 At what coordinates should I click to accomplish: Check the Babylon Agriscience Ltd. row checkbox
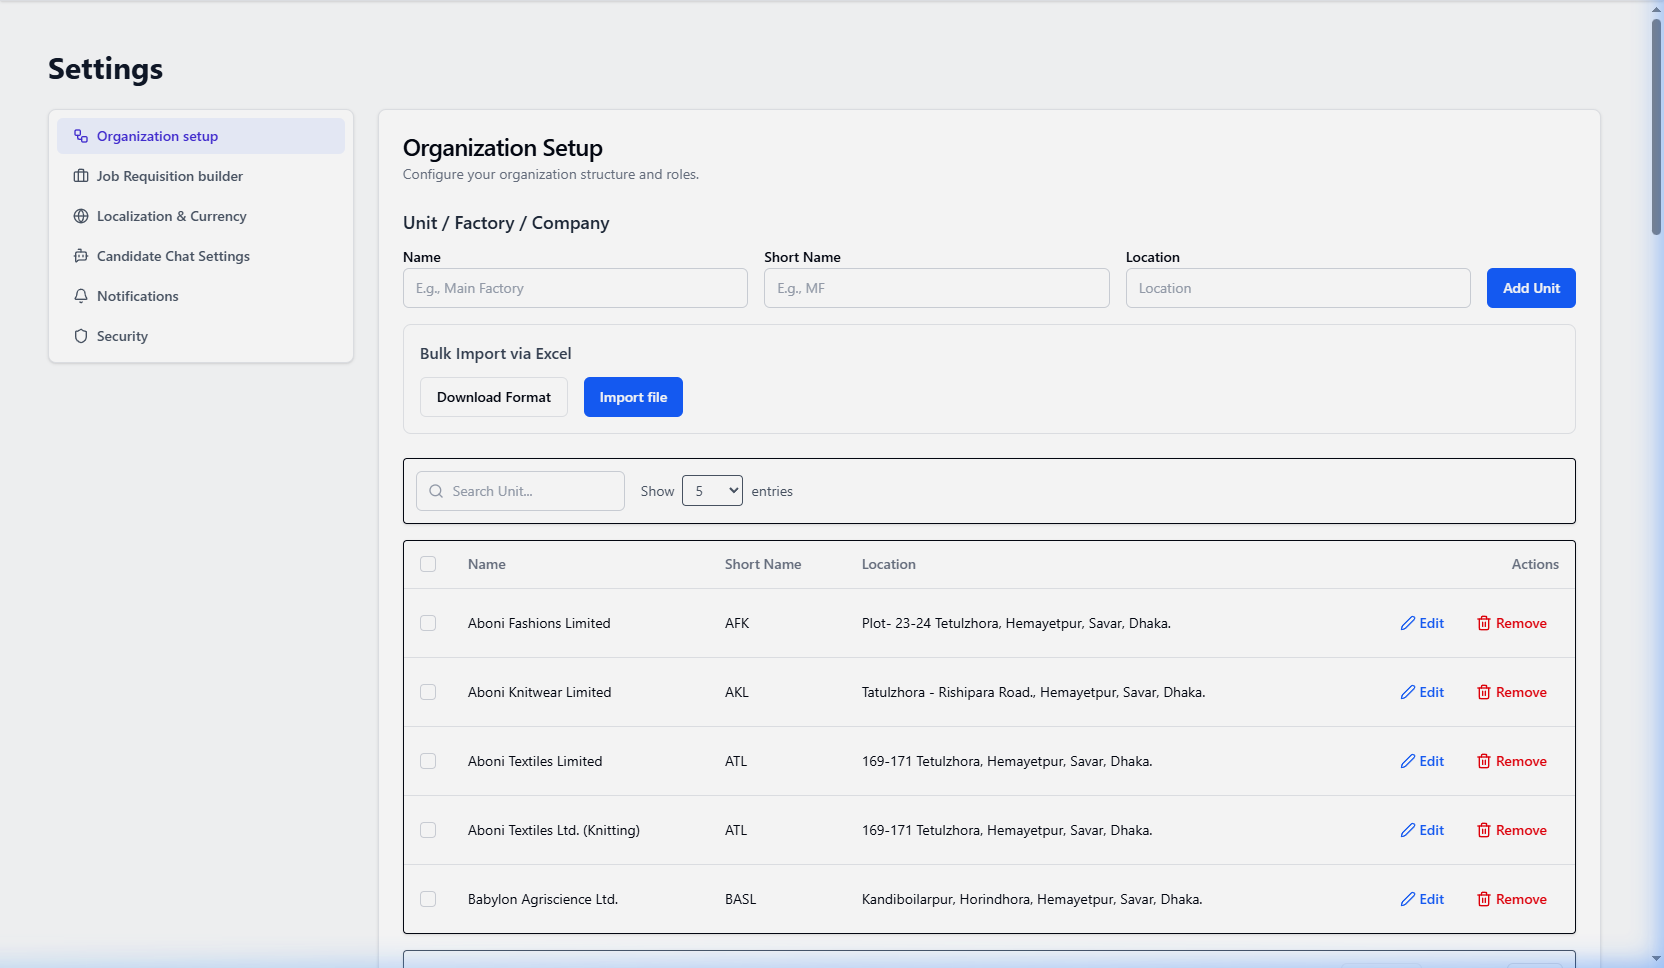pos(428,899)
